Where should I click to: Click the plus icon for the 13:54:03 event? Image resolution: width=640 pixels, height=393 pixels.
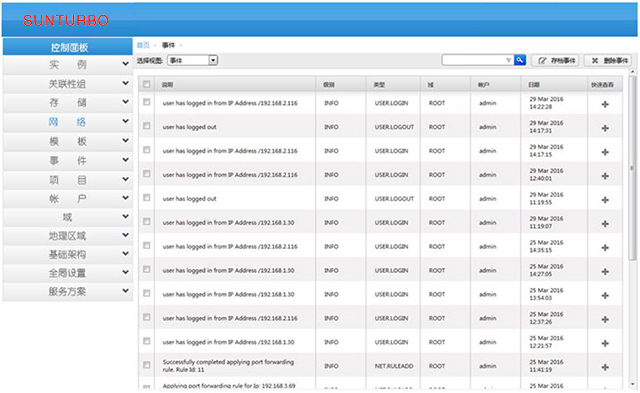(x=605, y=295)
